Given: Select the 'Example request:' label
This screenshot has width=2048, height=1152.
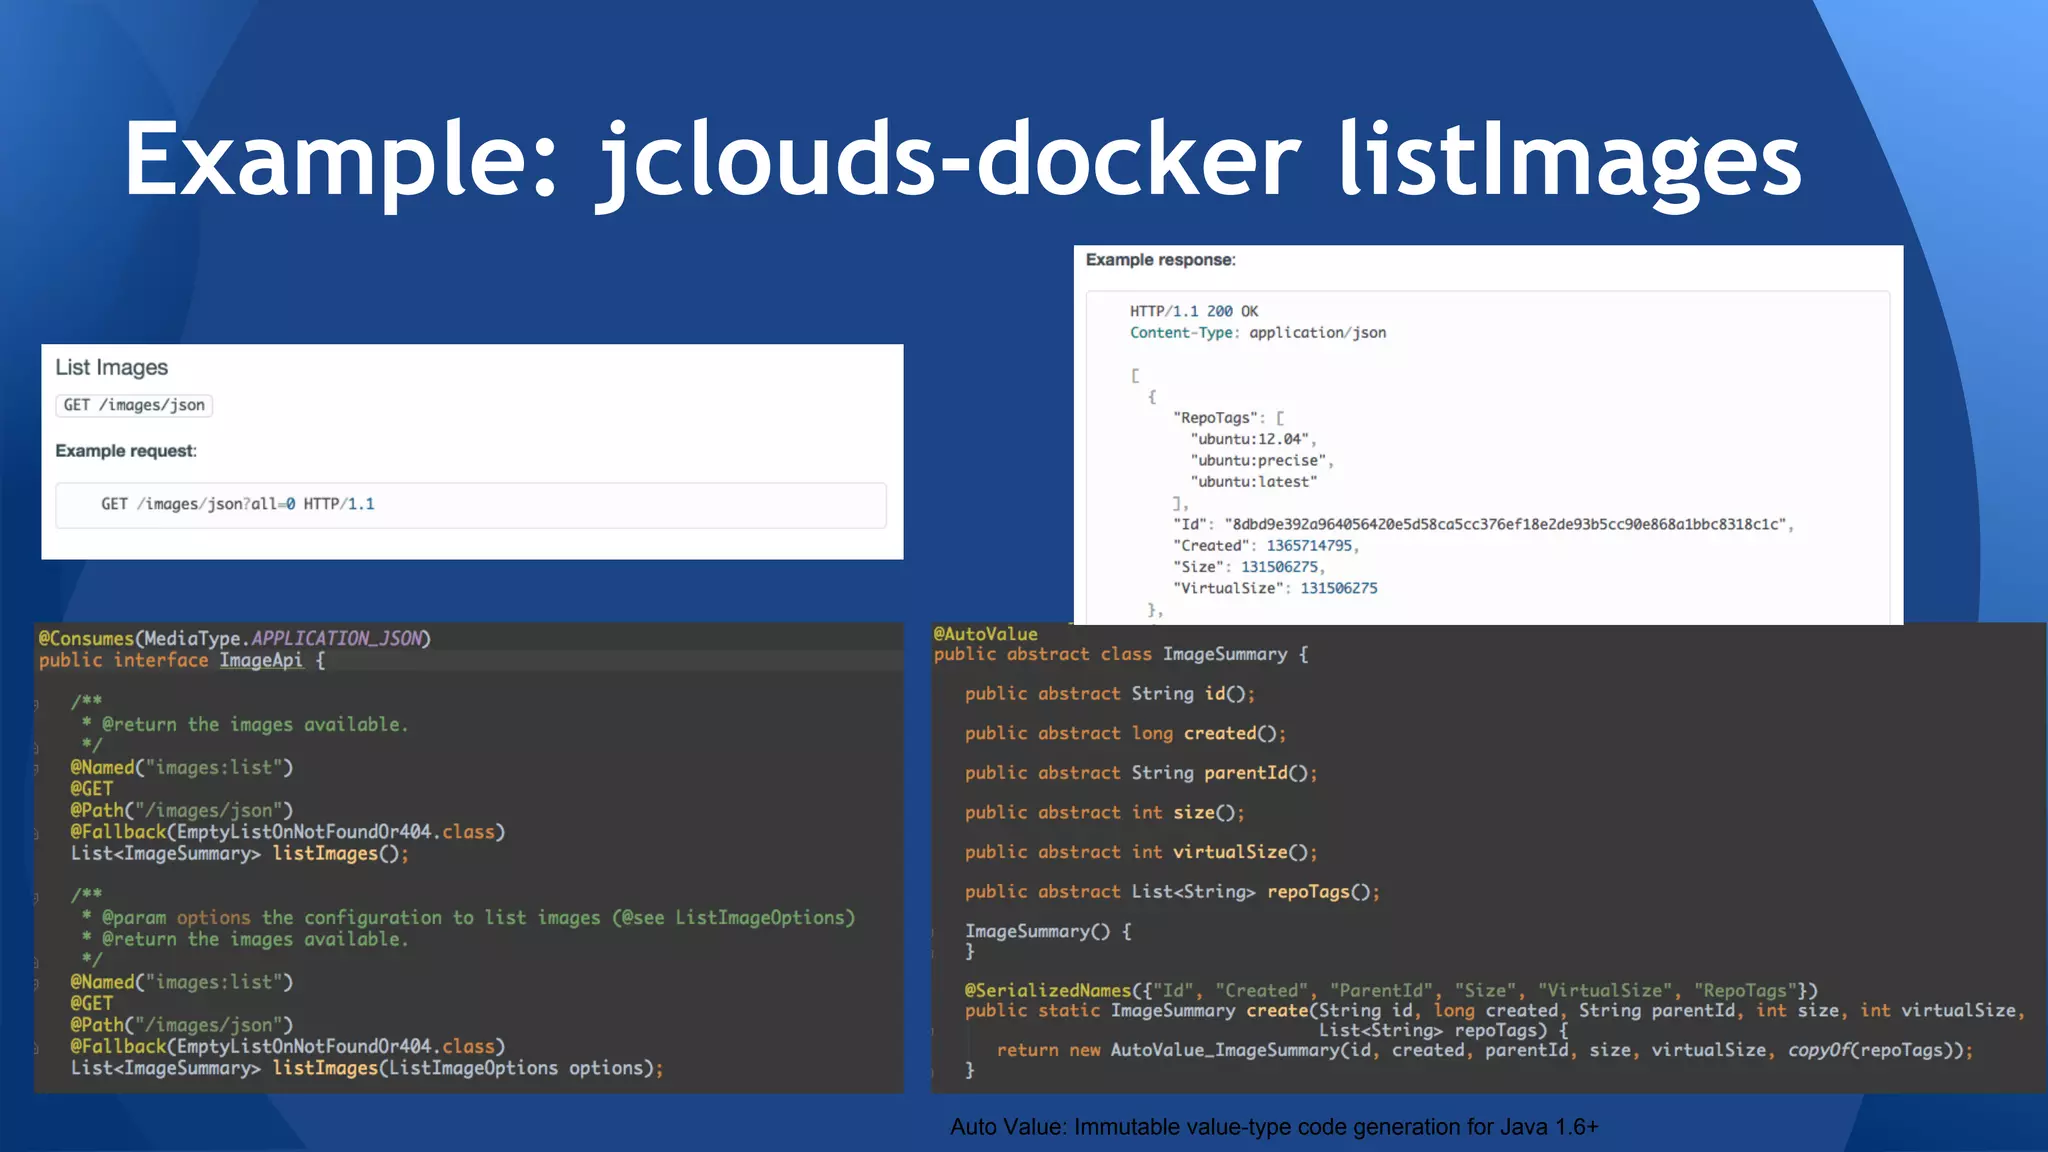Looking at the screenshot, I should pyautogui.click(x=126, y=451).
